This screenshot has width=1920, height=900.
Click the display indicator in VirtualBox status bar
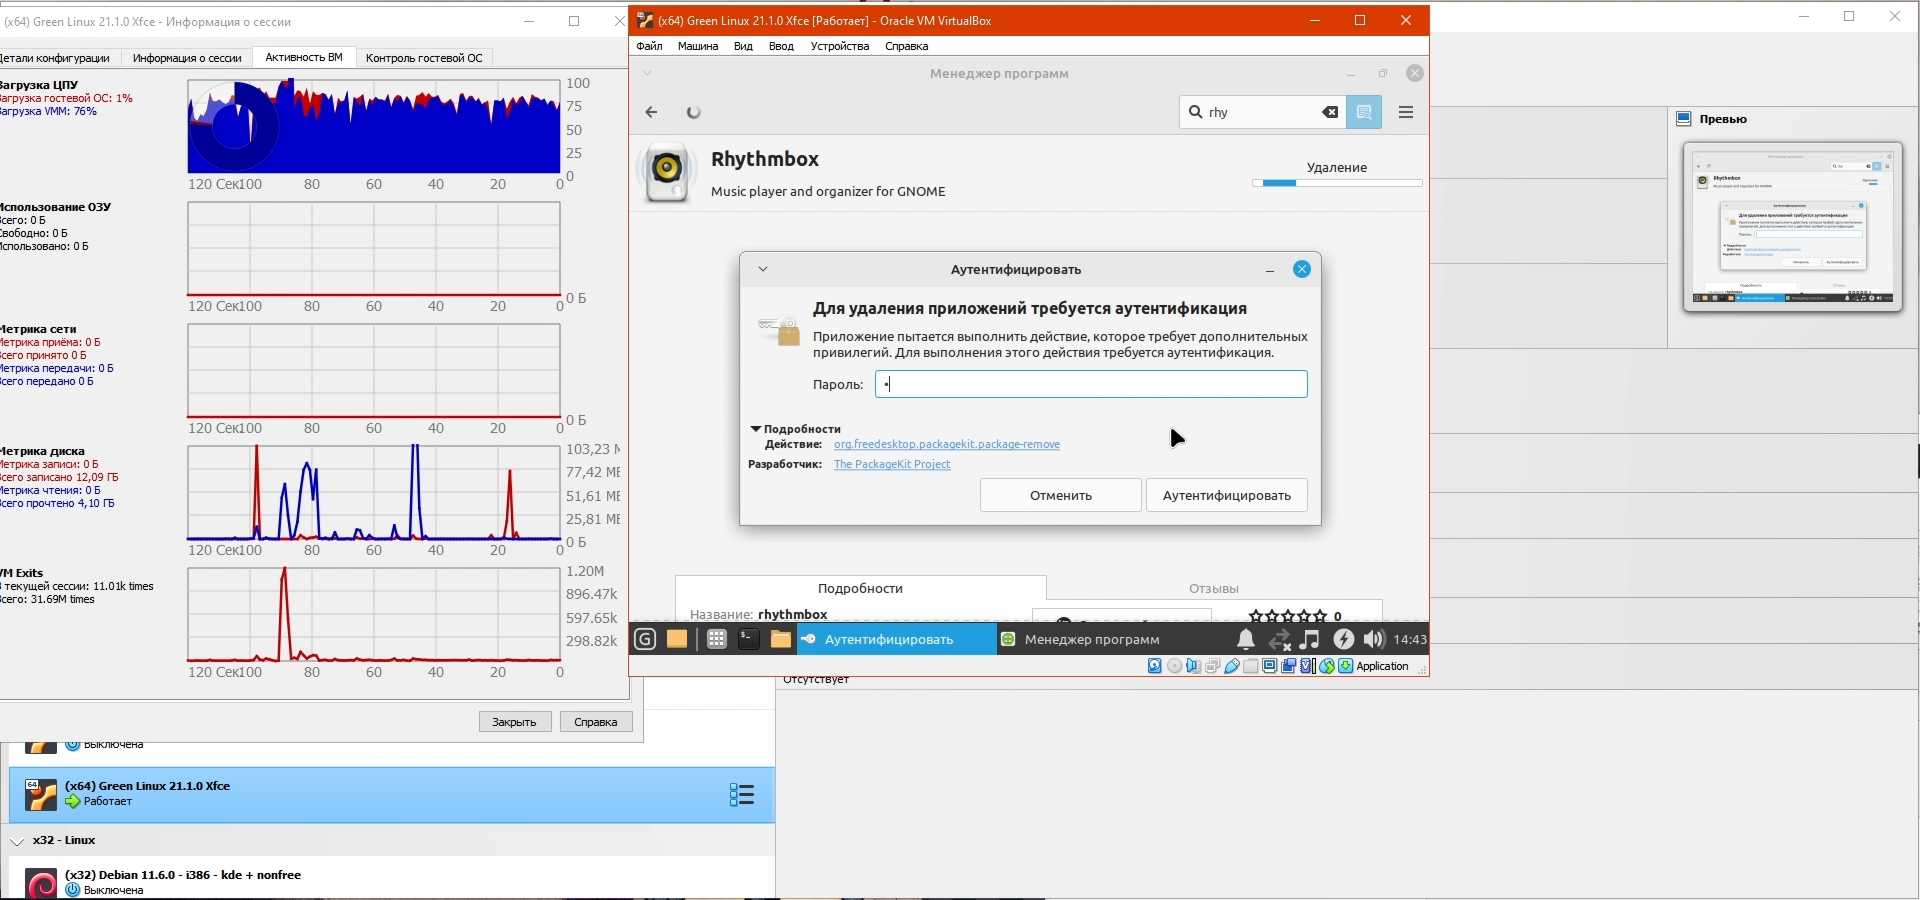coord(1269,666)
